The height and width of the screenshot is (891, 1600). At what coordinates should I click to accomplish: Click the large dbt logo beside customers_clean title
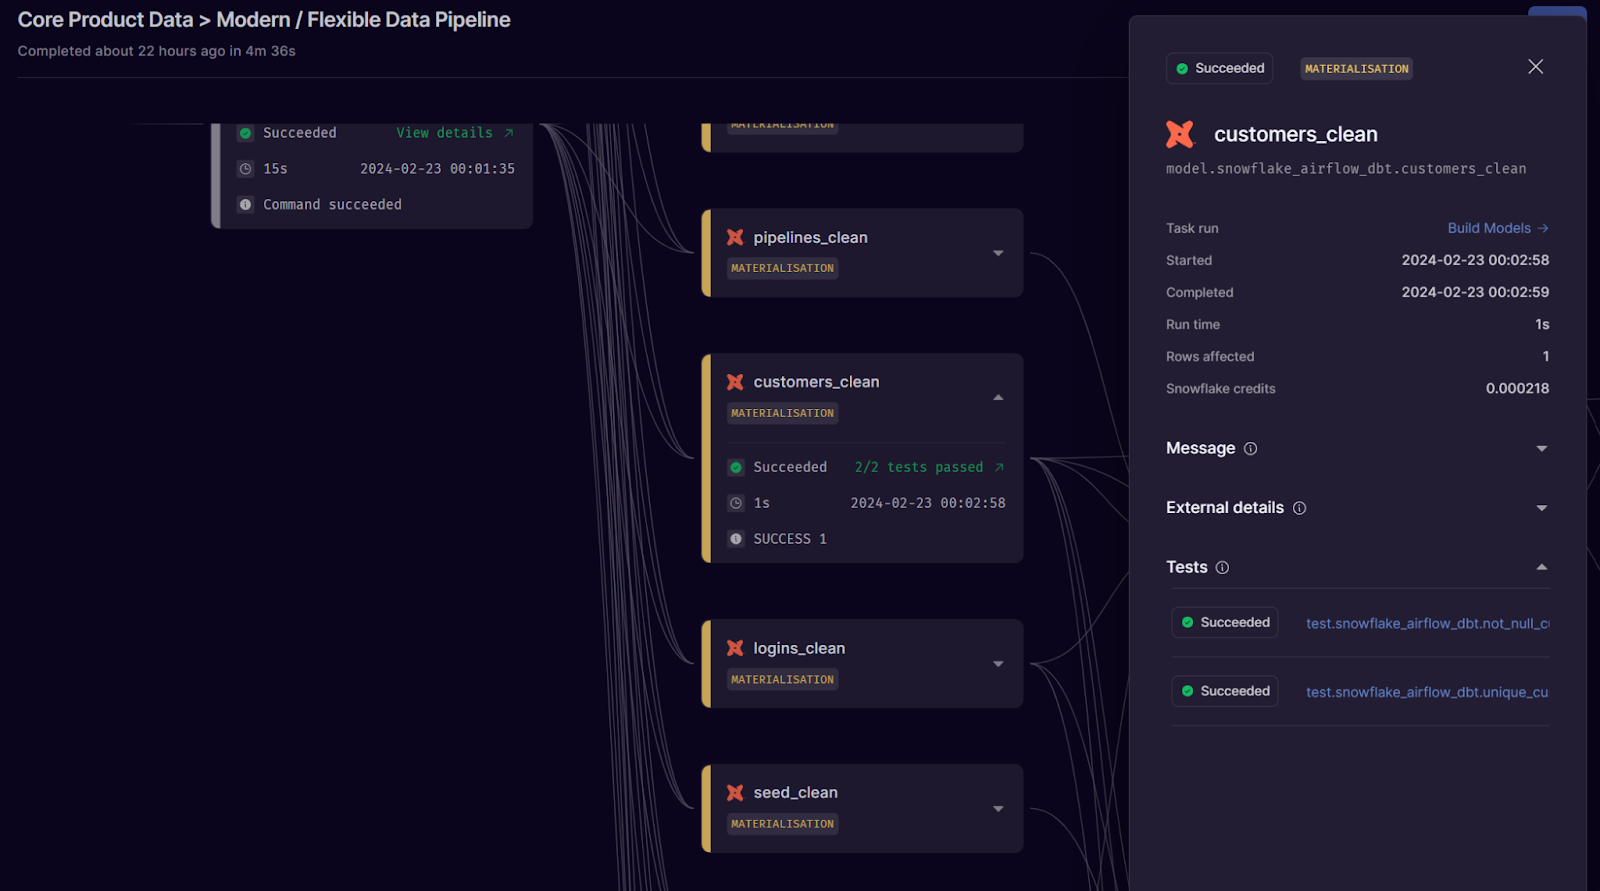pos(1180,134)
